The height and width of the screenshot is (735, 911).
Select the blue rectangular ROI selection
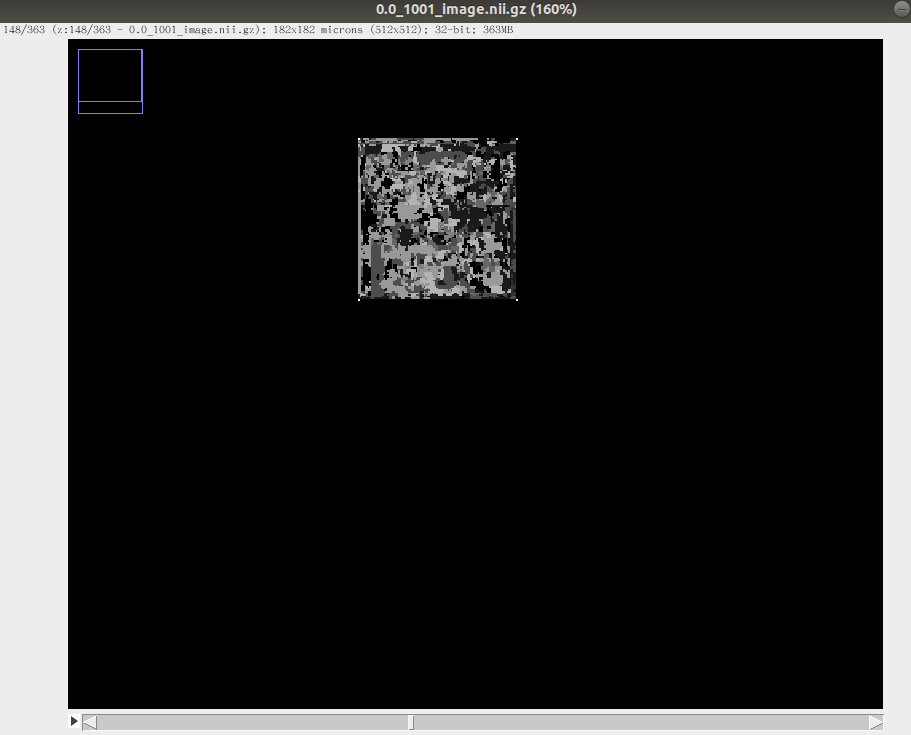(110, 80)
